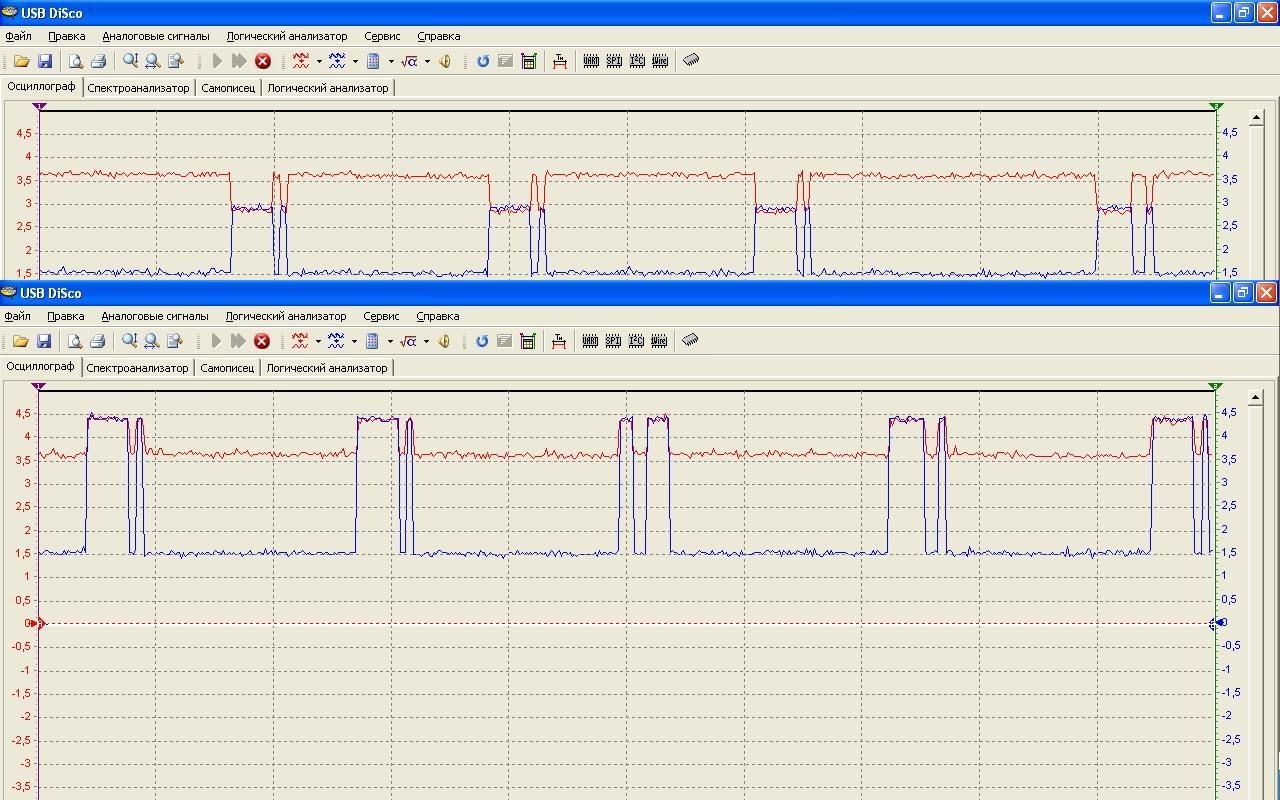This screenshot has width=1280, height=800.
Task: Speaker sound icon in upper window toolbar
Action: (445, 61)
